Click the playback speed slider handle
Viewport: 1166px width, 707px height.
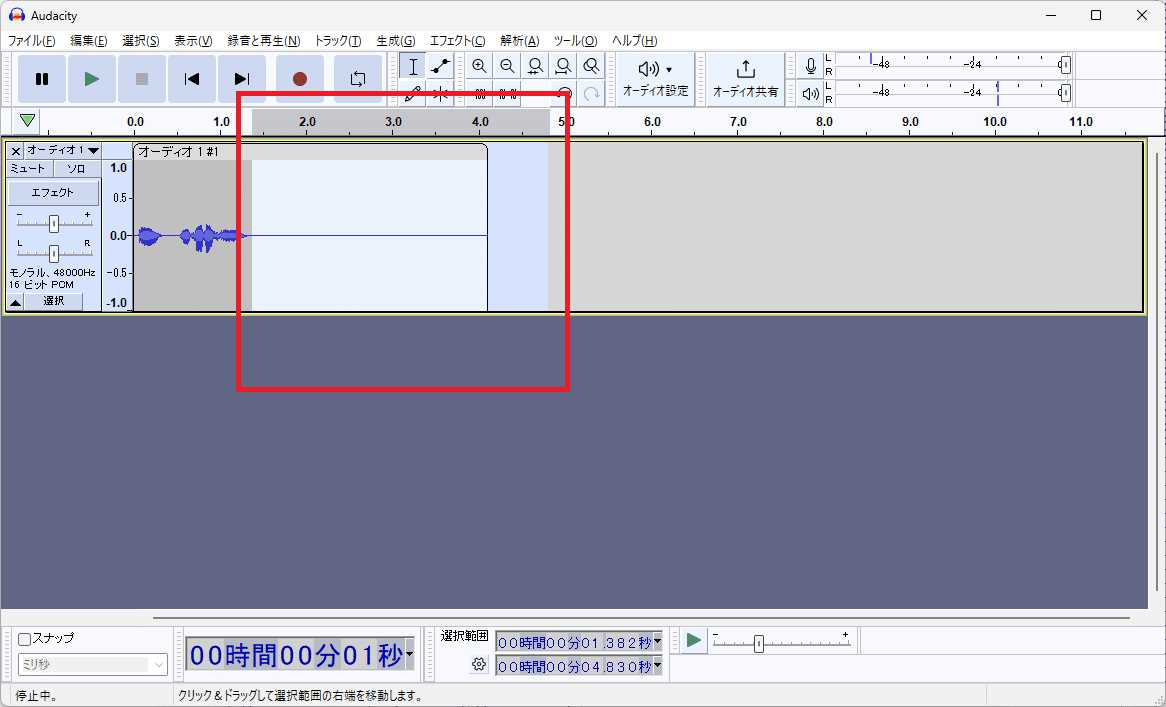pyautogui.click(x=758, y=643)
